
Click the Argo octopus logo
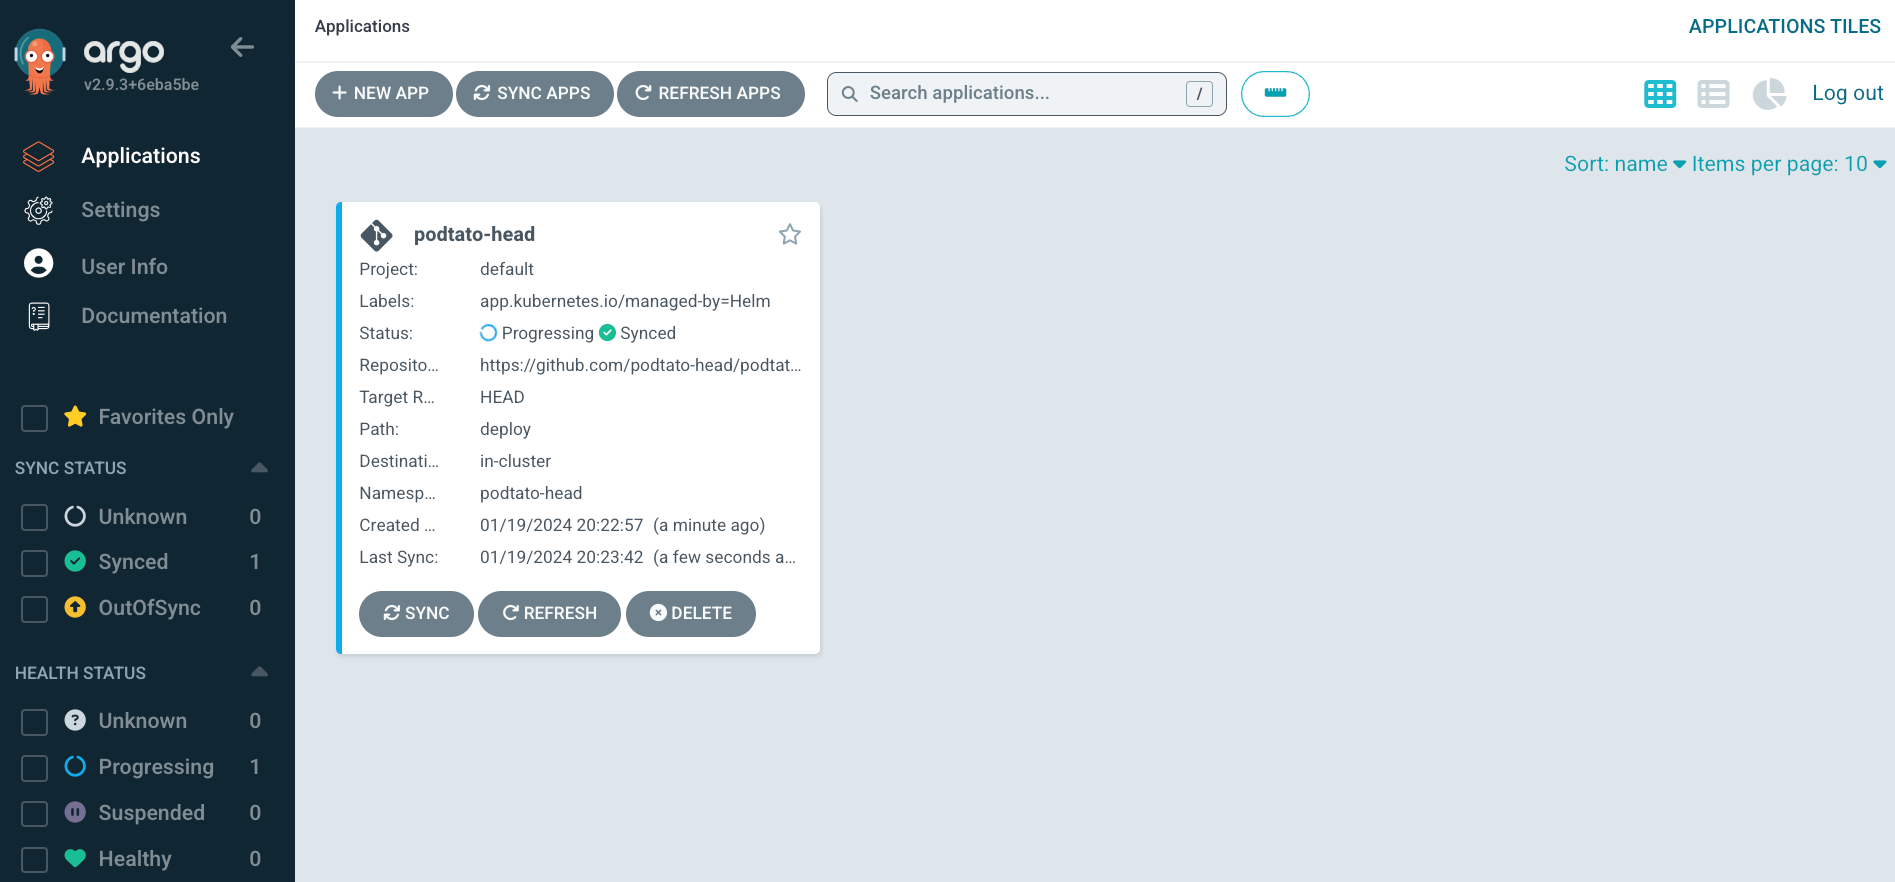click(40, 61)
